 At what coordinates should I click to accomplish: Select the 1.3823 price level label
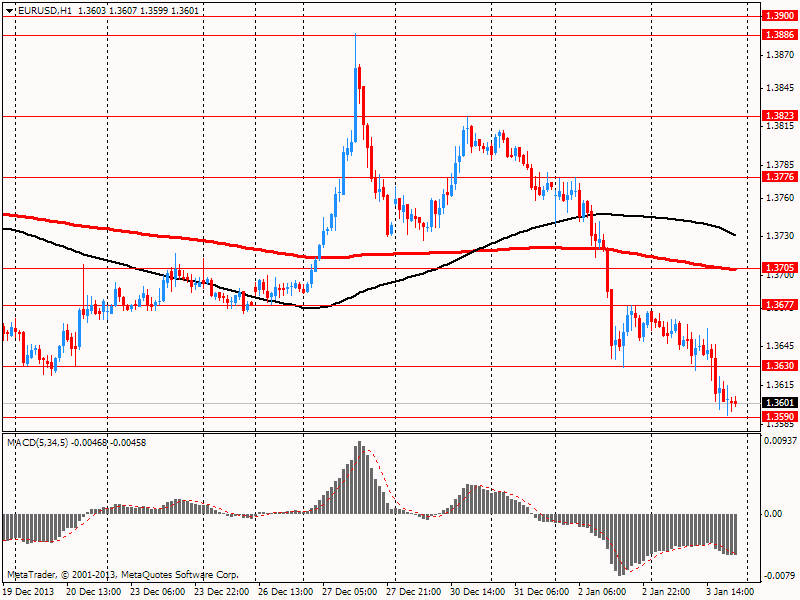pyautogui.click(x=780, y=116)
